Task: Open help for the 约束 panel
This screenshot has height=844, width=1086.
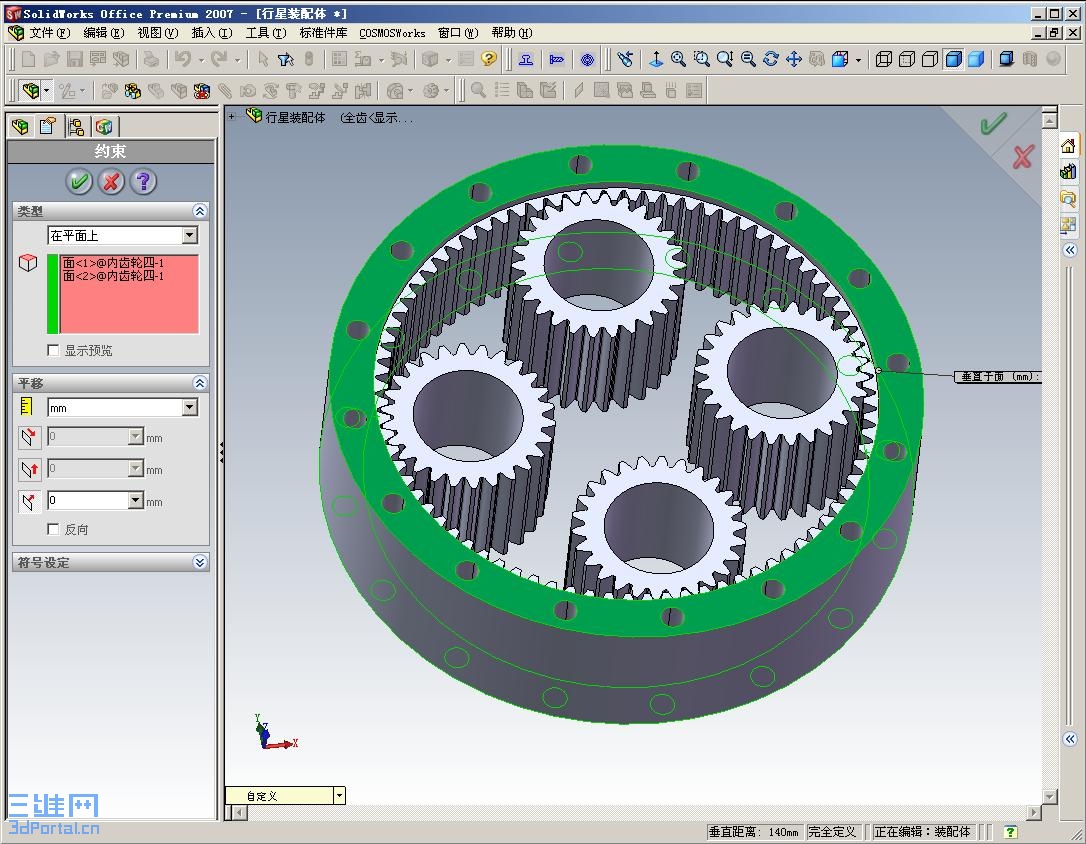Action: coord(143,182)
